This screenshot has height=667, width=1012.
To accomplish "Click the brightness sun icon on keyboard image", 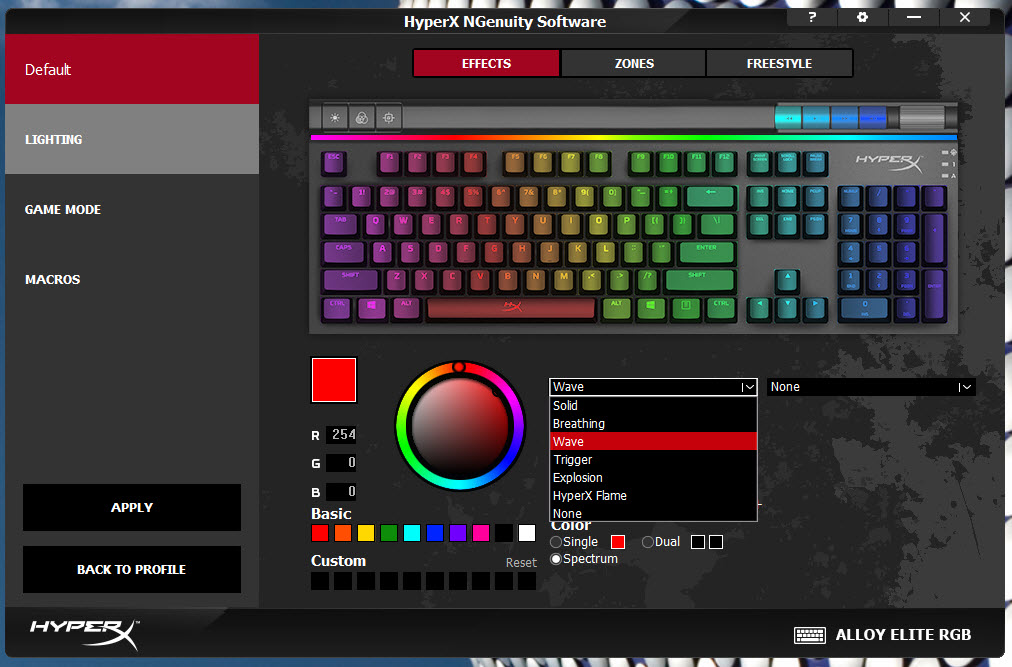I will [334, 118].
